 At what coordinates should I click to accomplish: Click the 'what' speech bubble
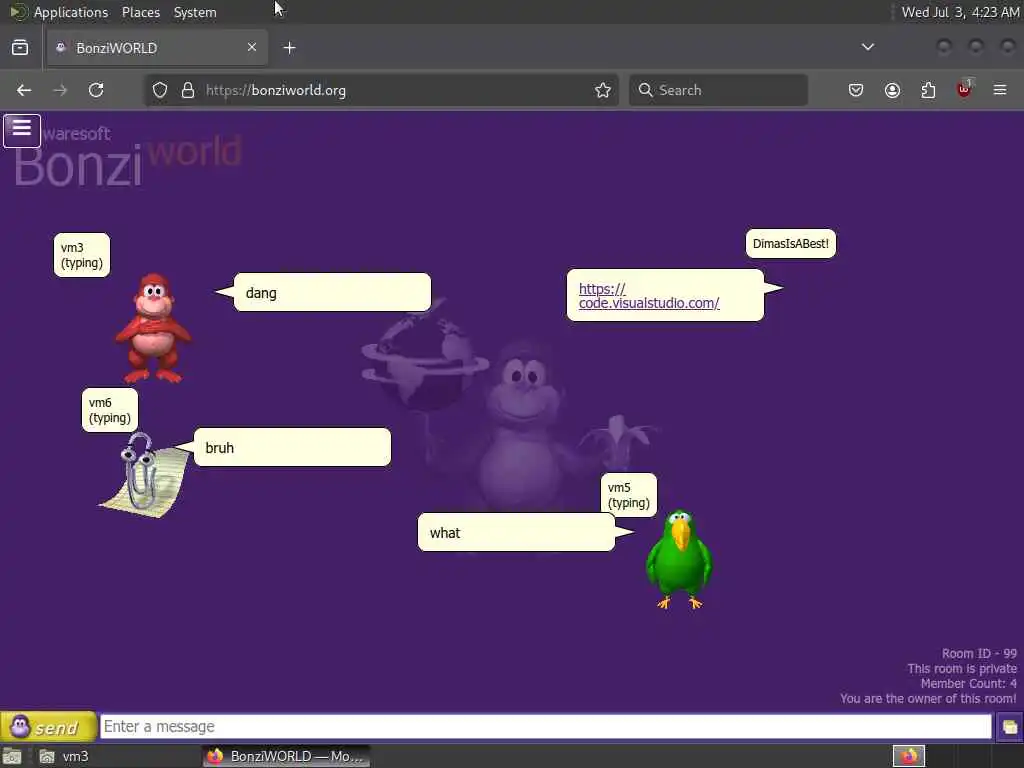click(x=516, y=532)
